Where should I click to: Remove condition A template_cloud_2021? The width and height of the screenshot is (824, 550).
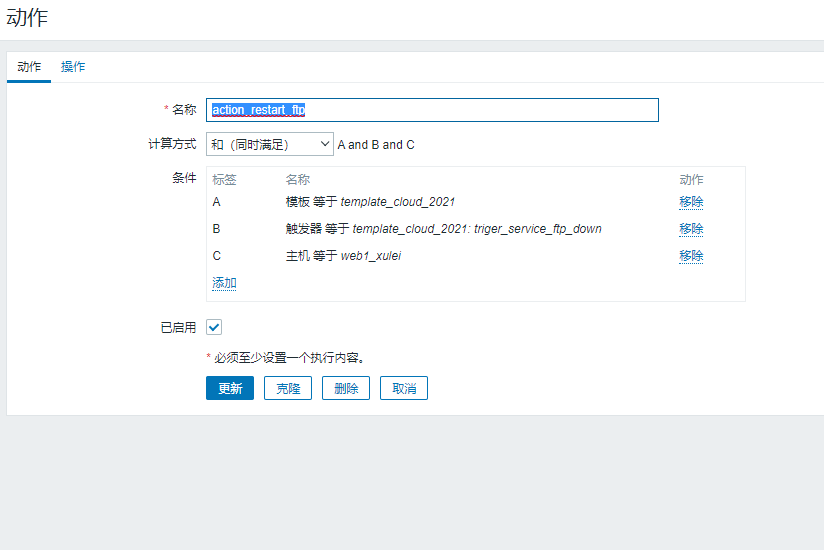[x=691, y=202]
